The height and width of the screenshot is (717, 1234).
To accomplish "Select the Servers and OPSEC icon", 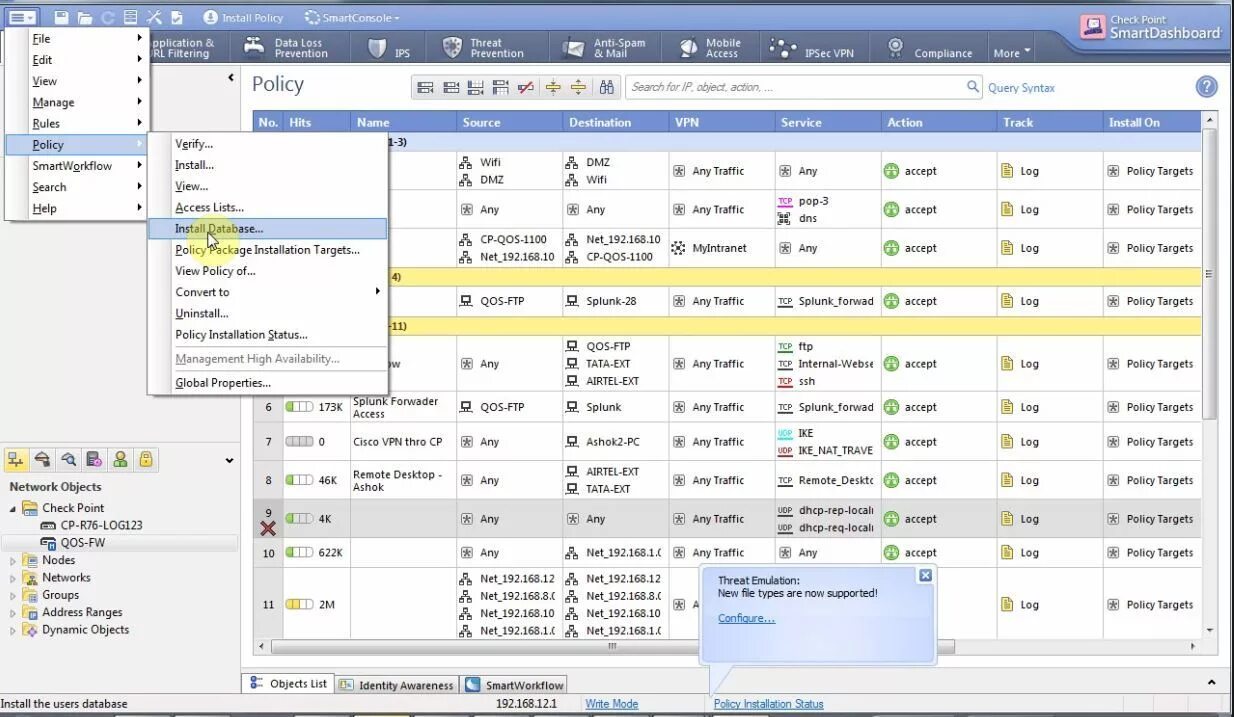I will (94, 459).
